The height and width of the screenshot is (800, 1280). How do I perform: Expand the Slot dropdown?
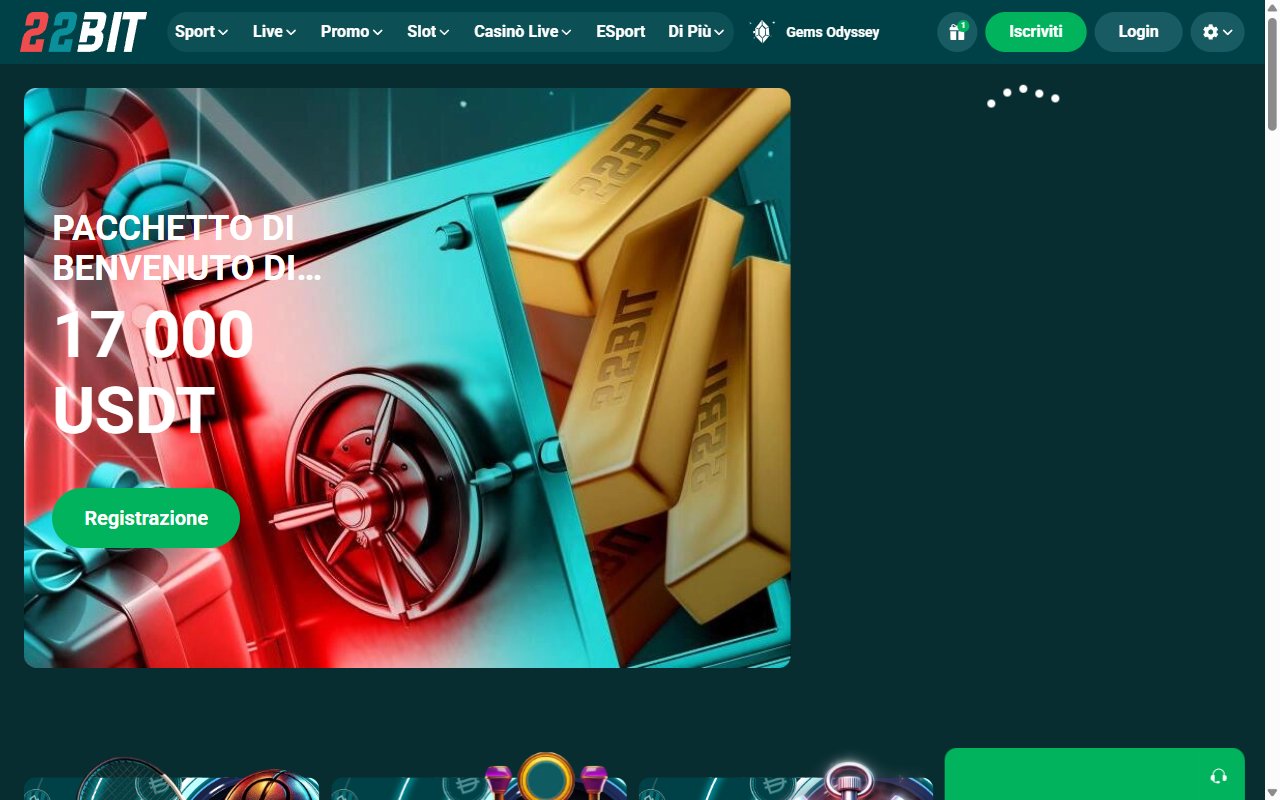click(428, 32)
